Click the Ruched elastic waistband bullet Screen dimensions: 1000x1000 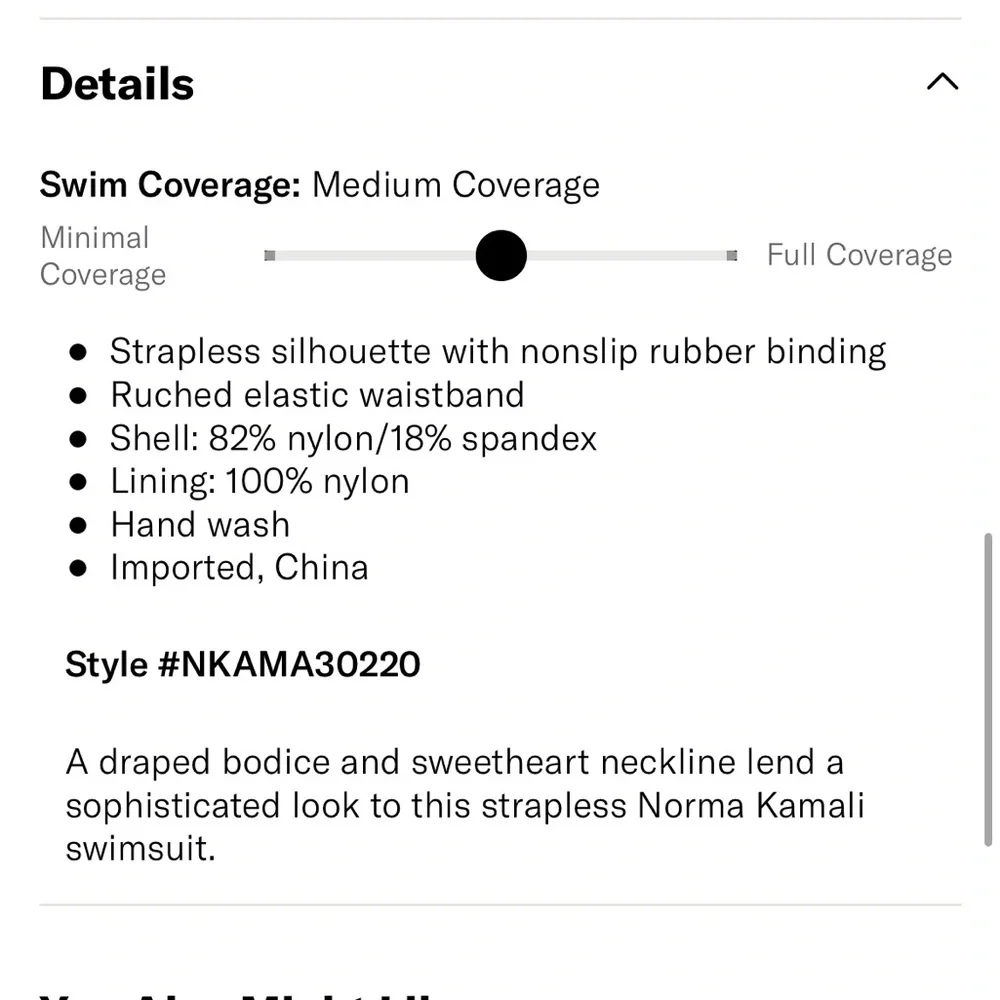tap(317, 395)
